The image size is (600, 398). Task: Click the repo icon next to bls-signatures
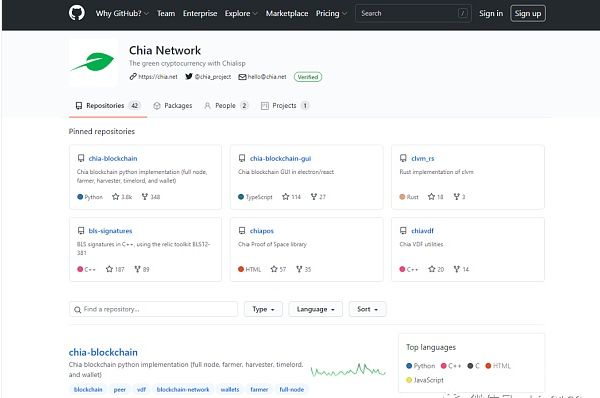coord(81,230)
